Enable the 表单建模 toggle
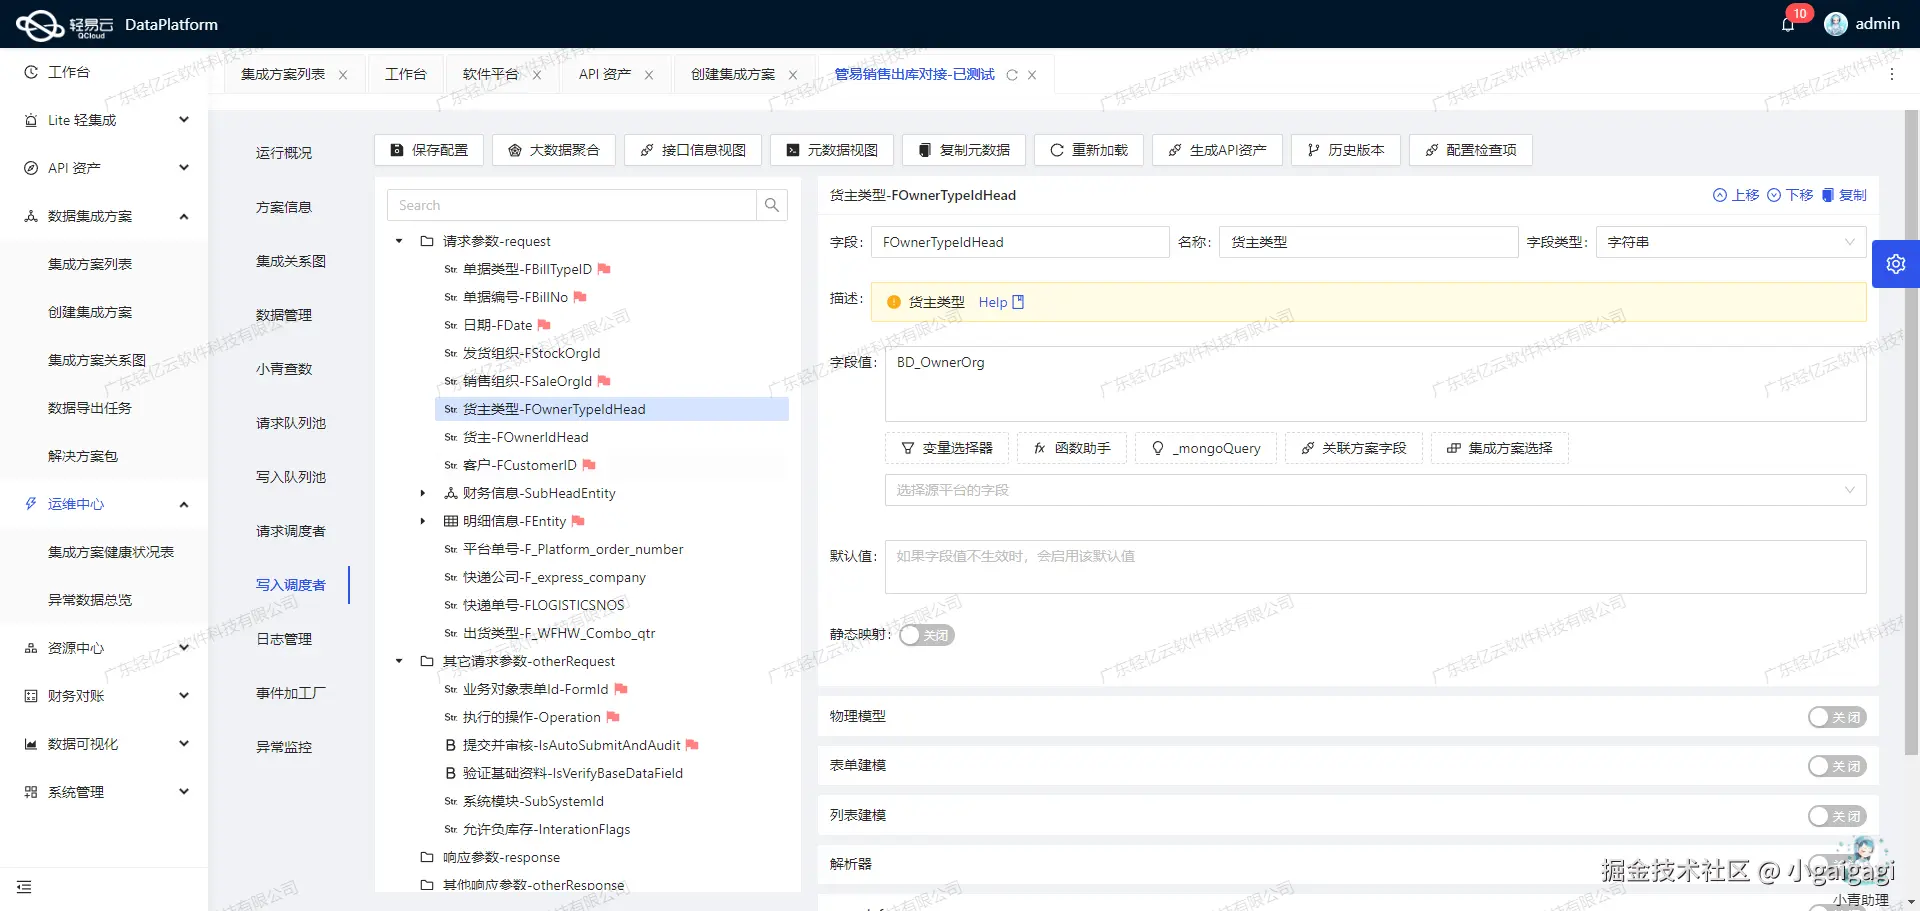Screen dimensions: 1920x911 [x=1836, y=765]
